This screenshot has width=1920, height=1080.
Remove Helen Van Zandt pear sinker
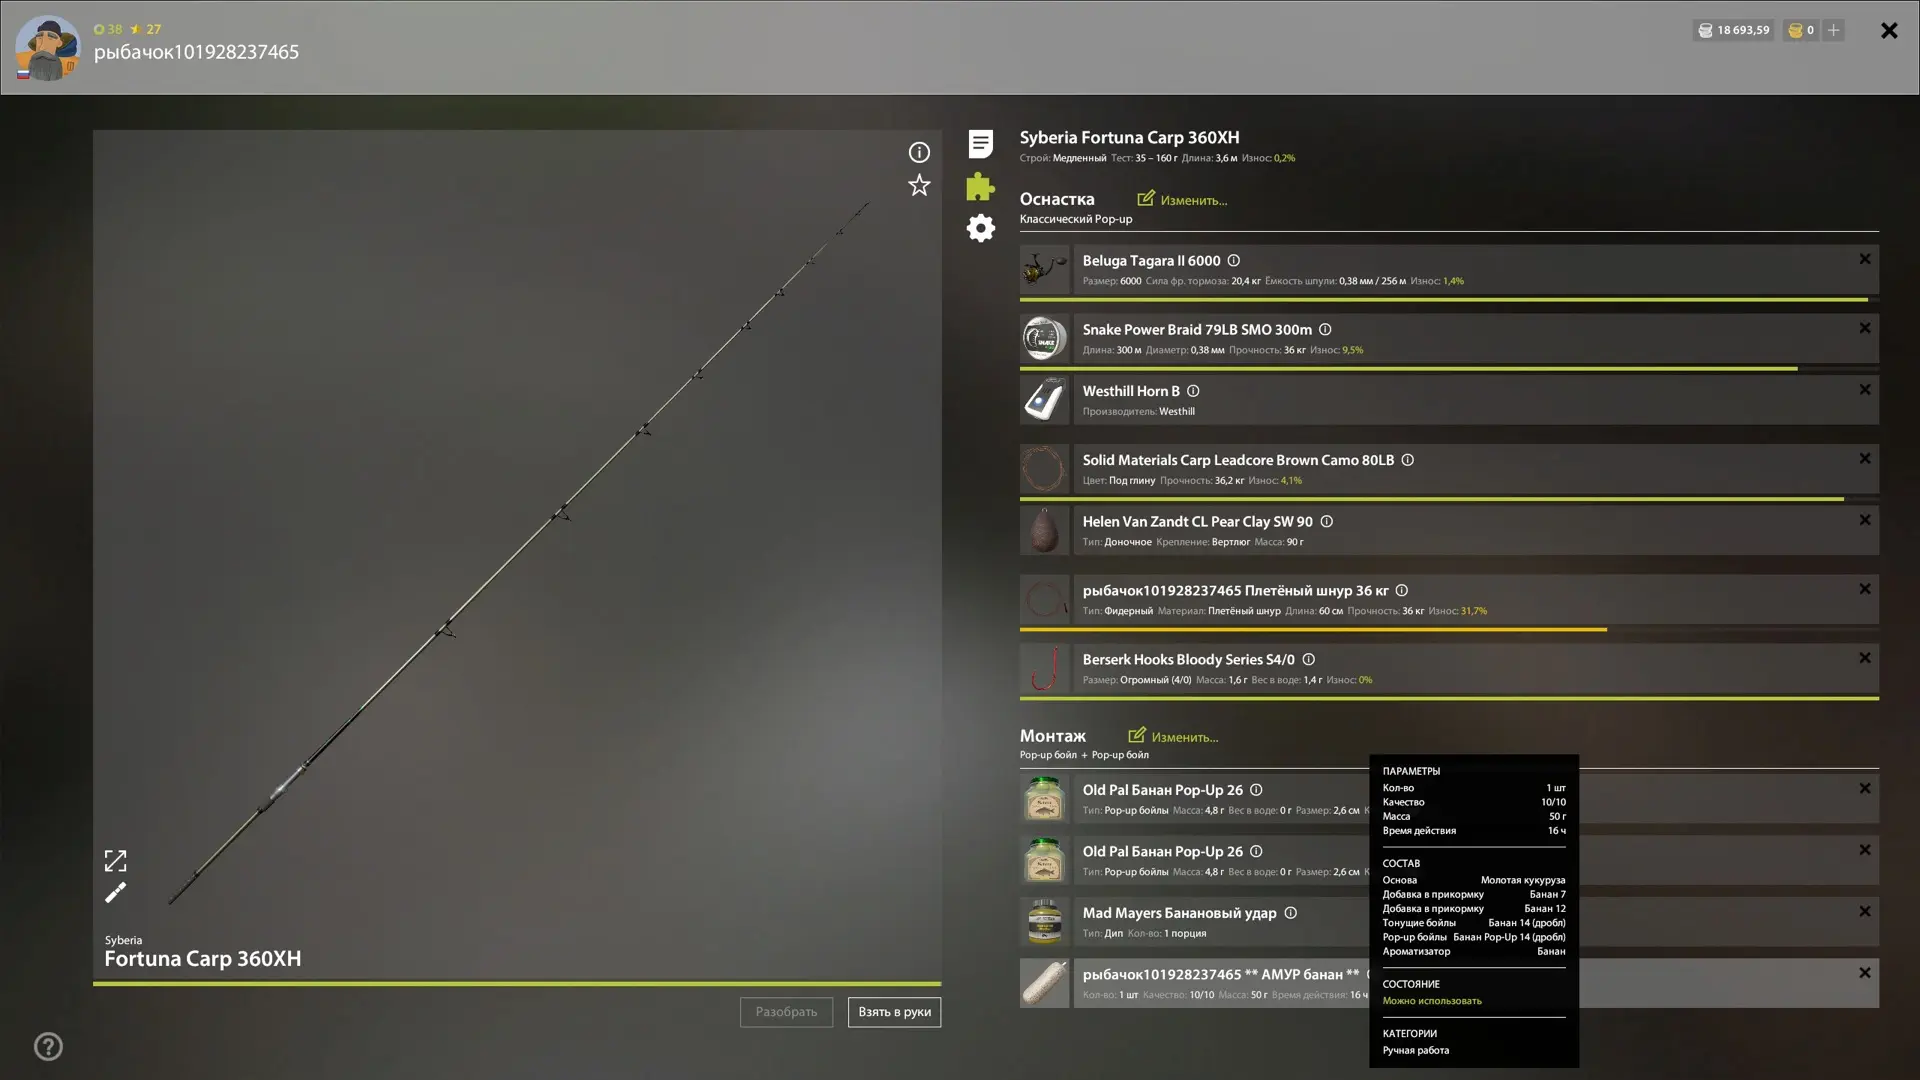pos(1865,520)
